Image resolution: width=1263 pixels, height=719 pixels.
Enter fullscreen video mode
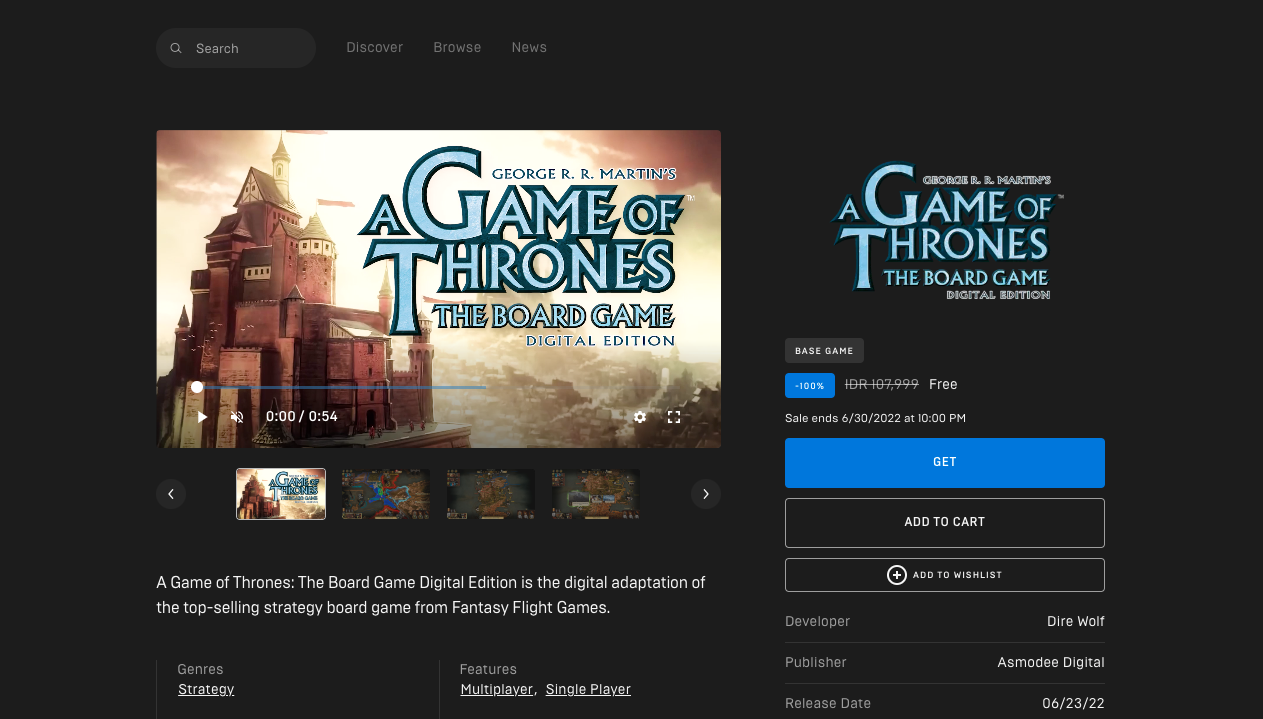pyautogui.click(x=674, y=417)
